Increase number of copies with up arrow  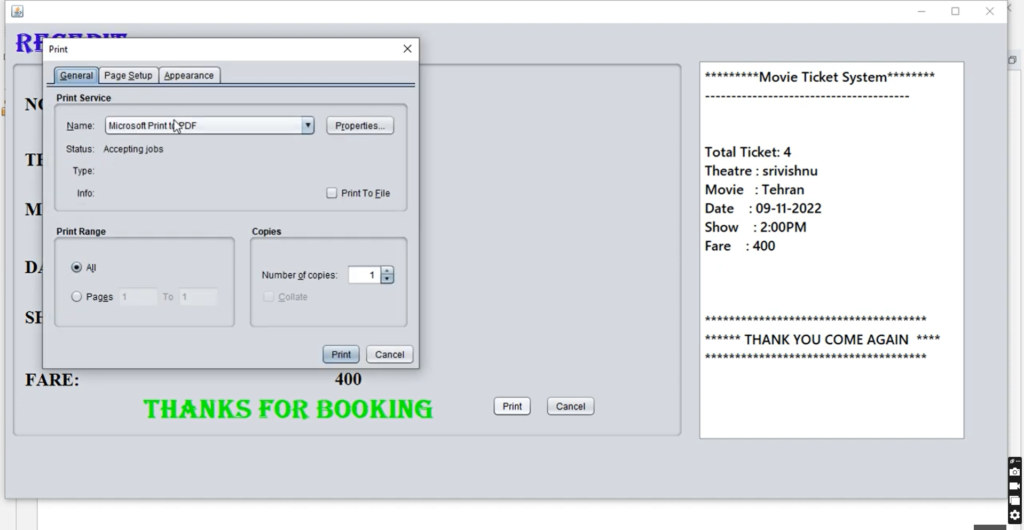(x=387, y=271)
